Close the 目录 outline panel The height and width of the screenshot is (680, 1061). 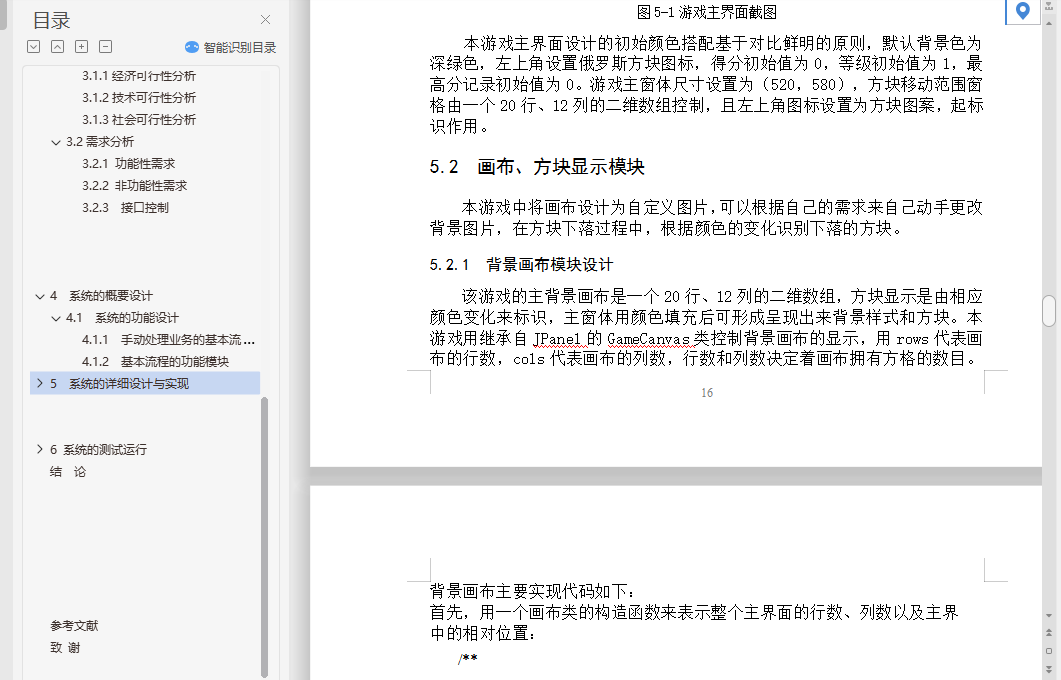click(x=265, y=20)
